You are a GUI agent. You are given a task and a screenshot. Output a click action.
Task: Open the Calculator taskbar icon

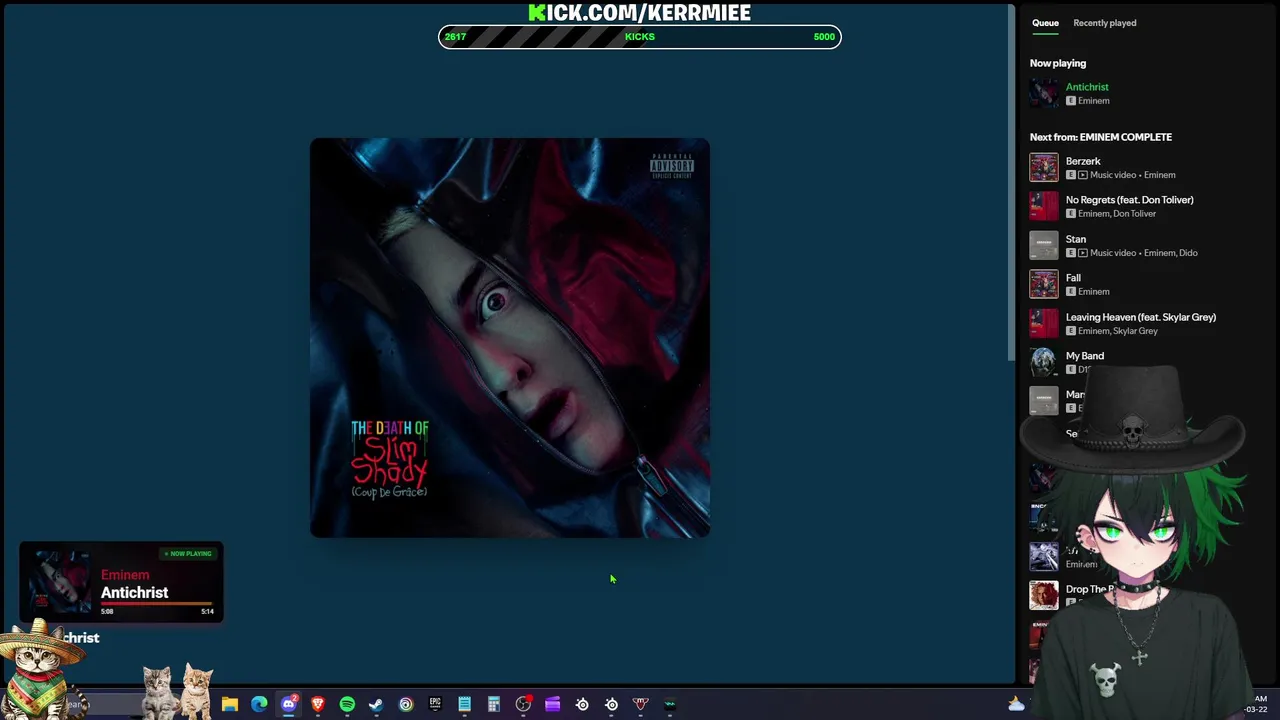tap(493, 704)
